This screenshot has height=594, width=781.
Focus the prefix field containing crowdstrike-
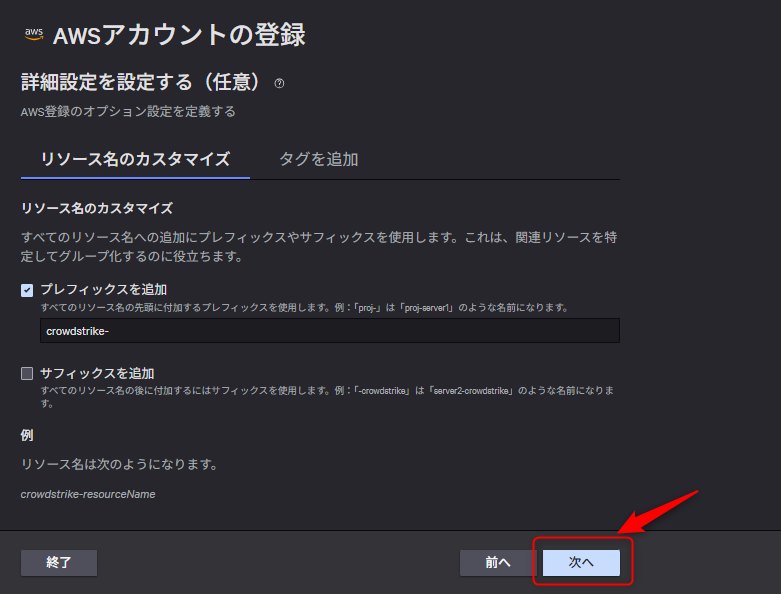click(330, 331)
